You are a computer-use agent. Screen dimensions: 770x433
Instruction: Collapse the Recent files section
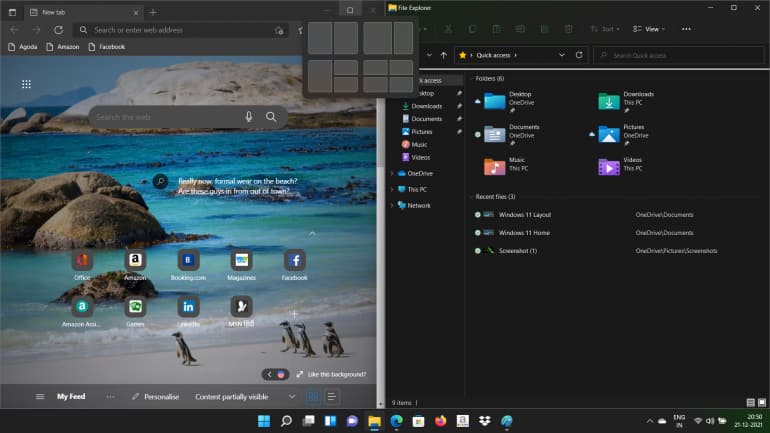click(x=472, y=197)
